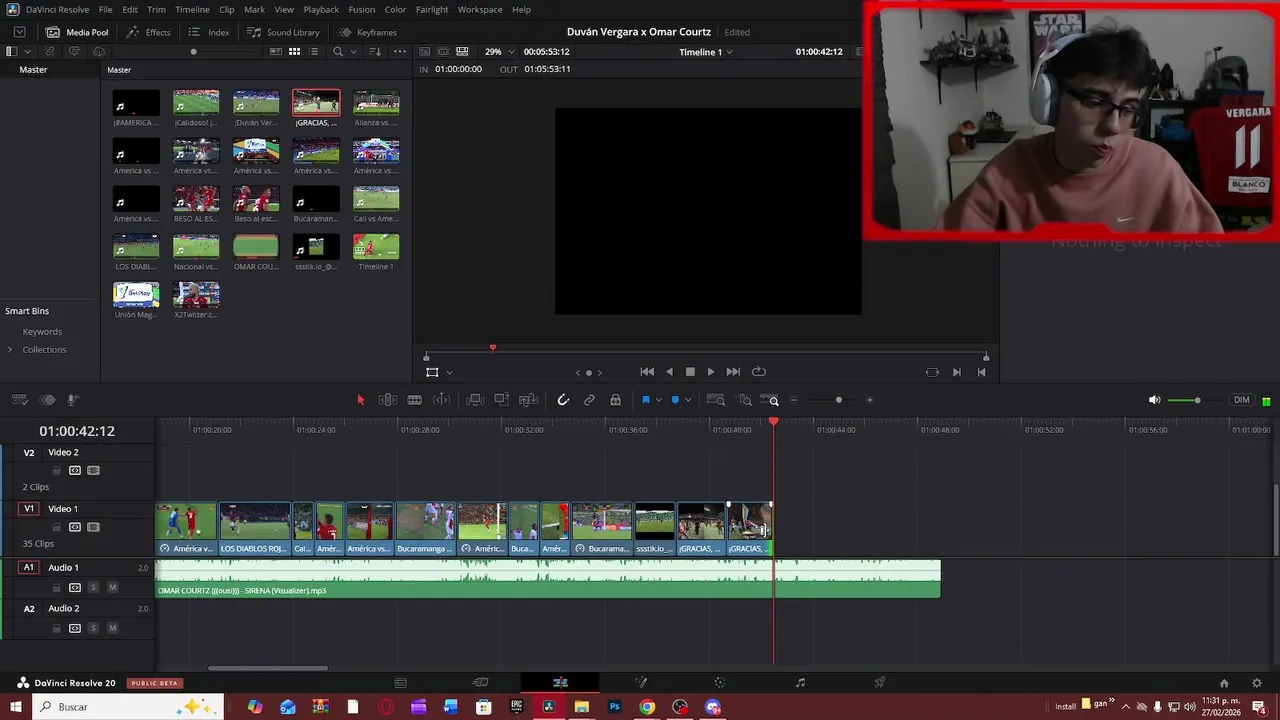
Task: Open Media Pool search icon
Action: click(x=338, y=52)
